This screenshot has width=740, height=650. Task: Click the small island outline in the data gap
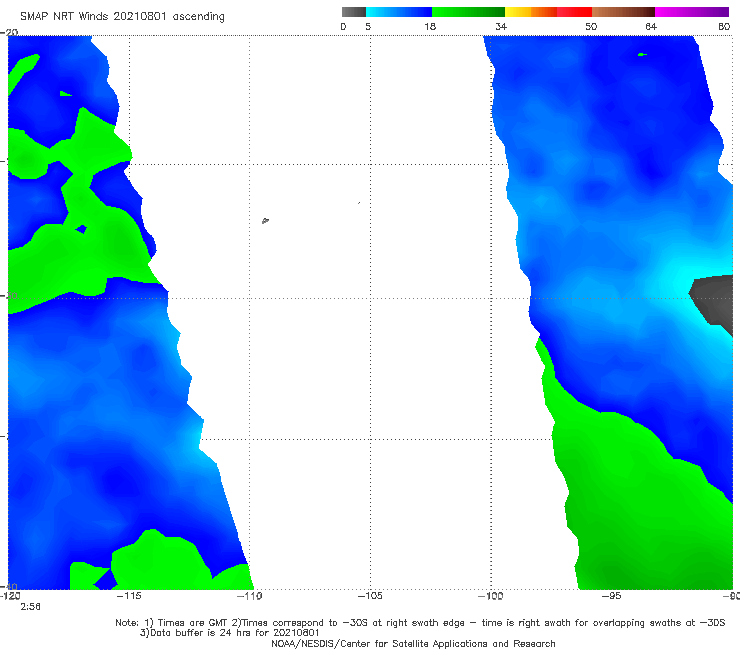[265, 220]
